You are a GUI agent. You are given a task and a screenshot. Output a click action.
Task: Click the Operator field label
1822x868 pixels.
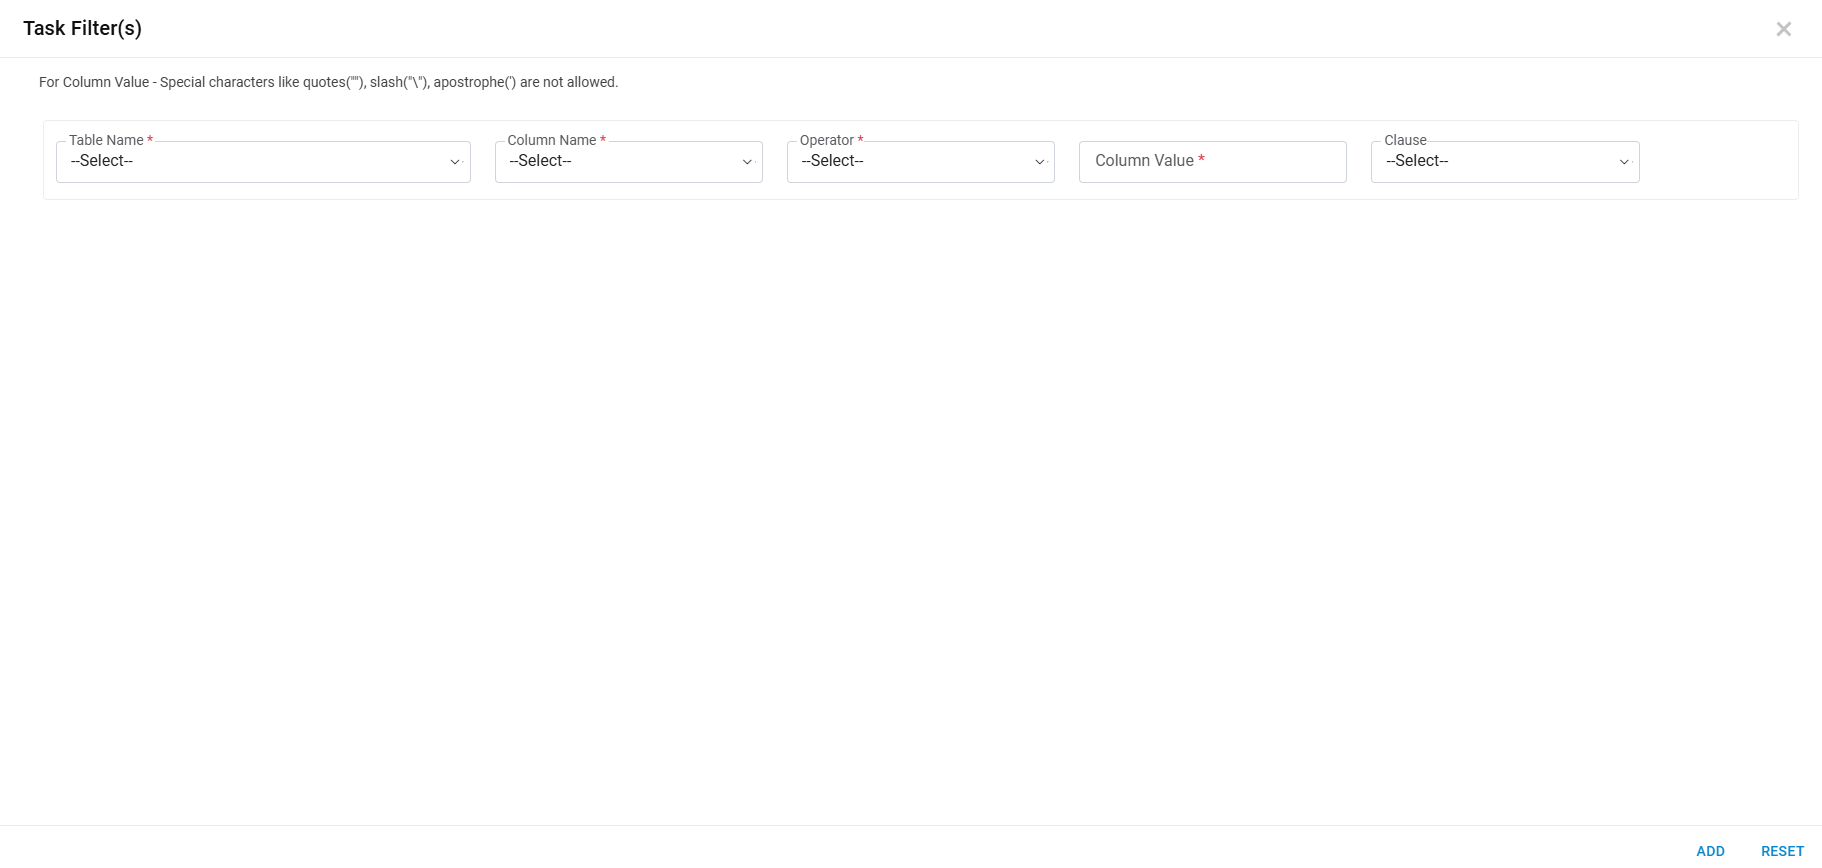[x=826, y=140]
